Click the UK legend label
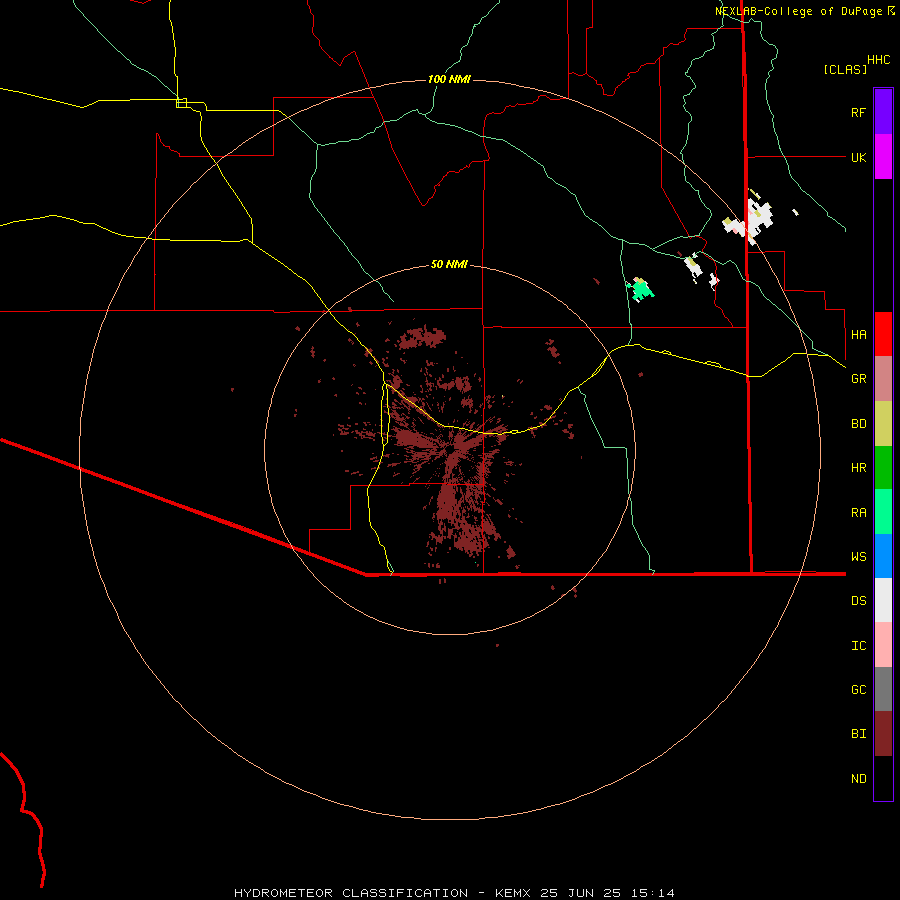The height and width of the screenshot is (900, 900). click(x=858, y=157)
